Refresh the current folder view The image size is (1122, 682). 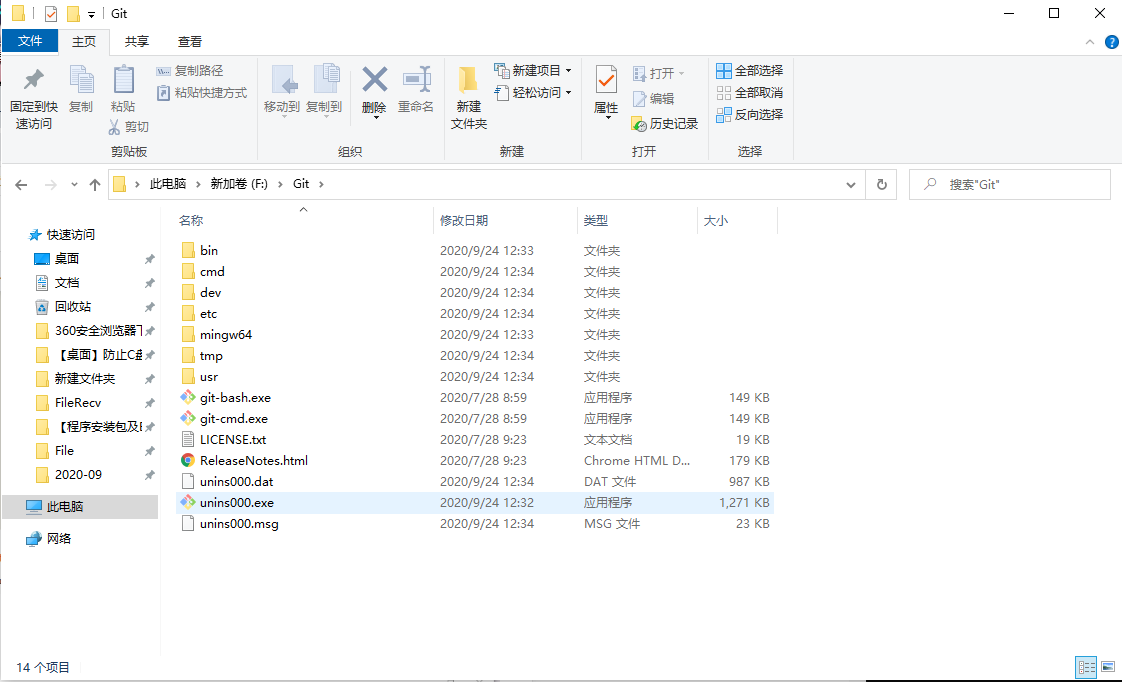pyautogui.click(x=882, y=185)
